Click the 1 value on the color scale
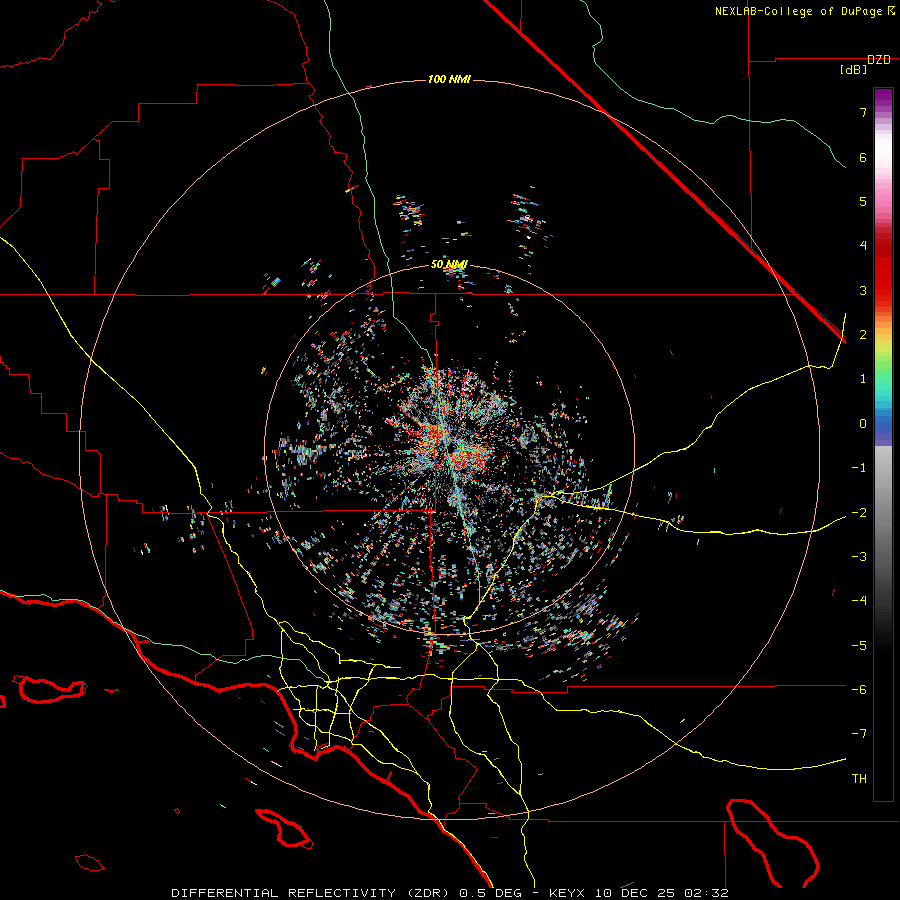The width and height of the screenshot is (900, 900). coord(863,379)
